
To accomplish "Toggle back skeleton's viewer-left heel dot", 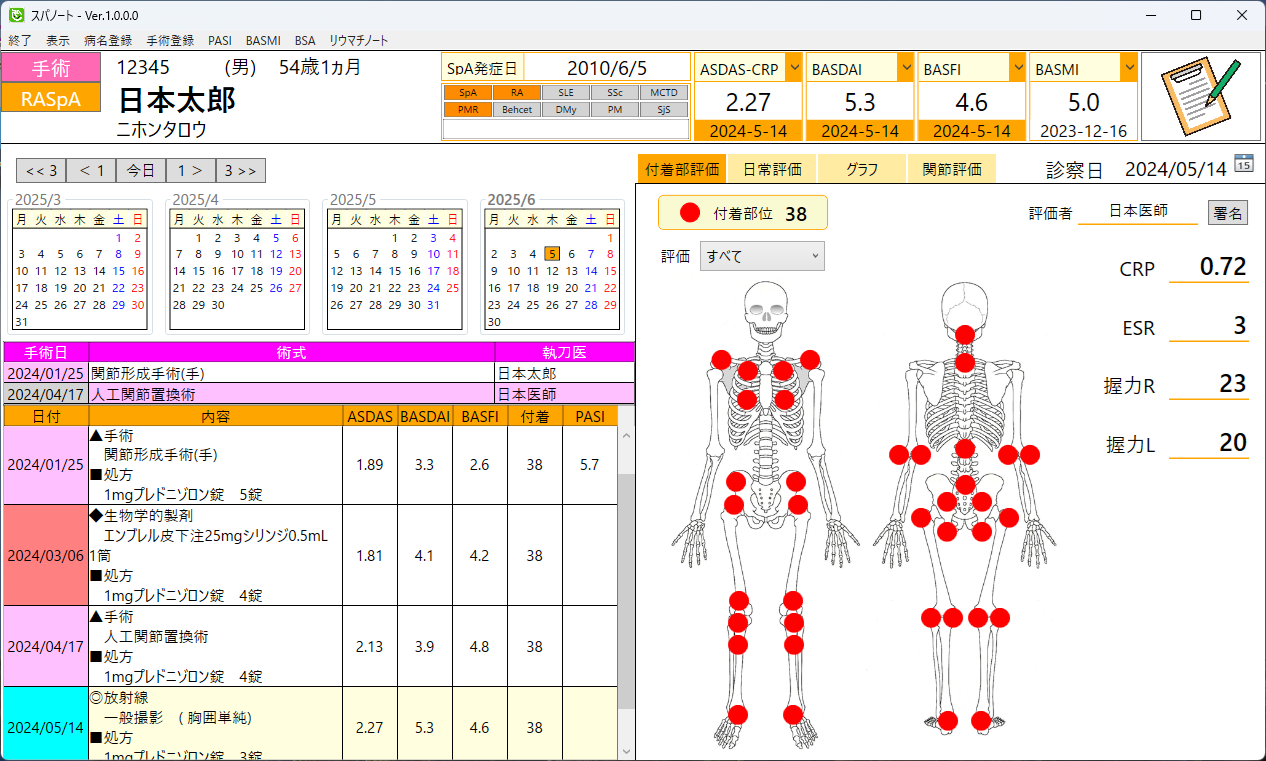I will [948, 720].
